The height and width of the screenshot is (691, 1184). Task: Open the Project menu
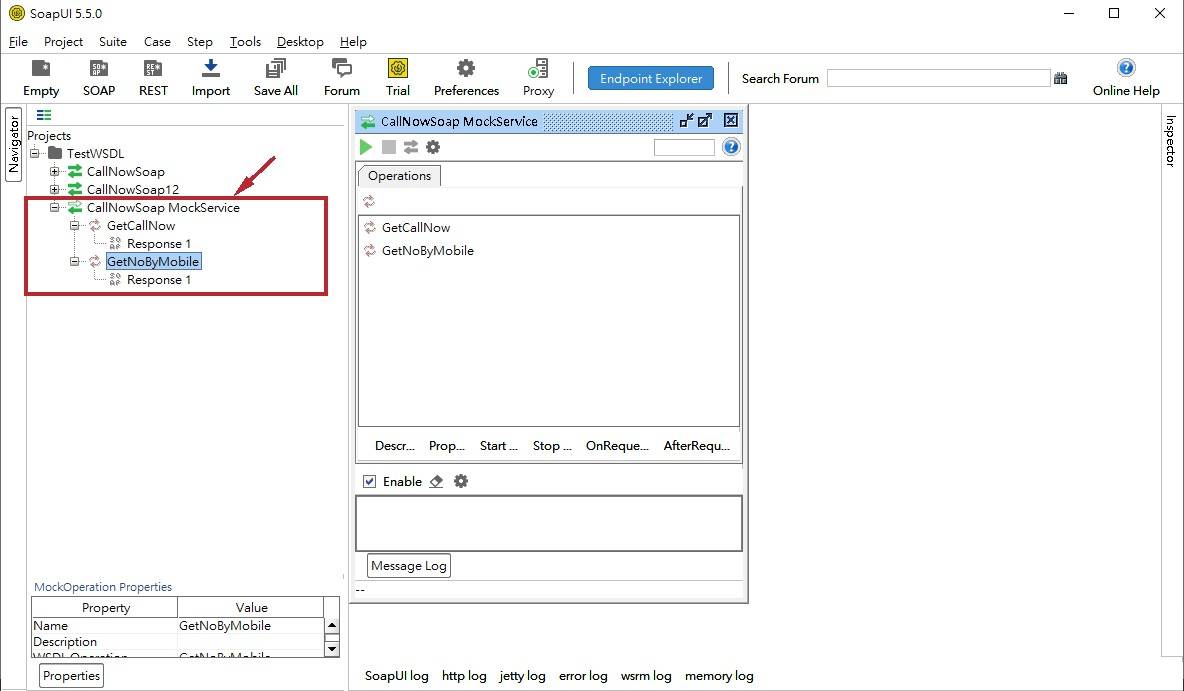(63, 42)
